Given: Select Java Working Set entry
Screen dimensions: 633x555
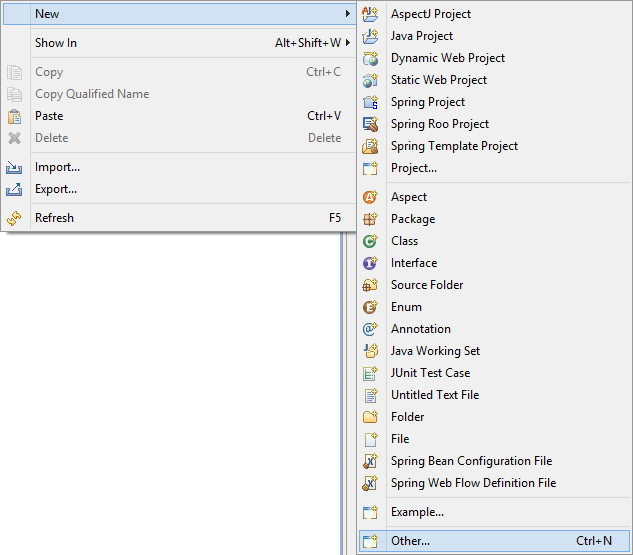Looking at the screenshot, I should [x=494, y=351].
